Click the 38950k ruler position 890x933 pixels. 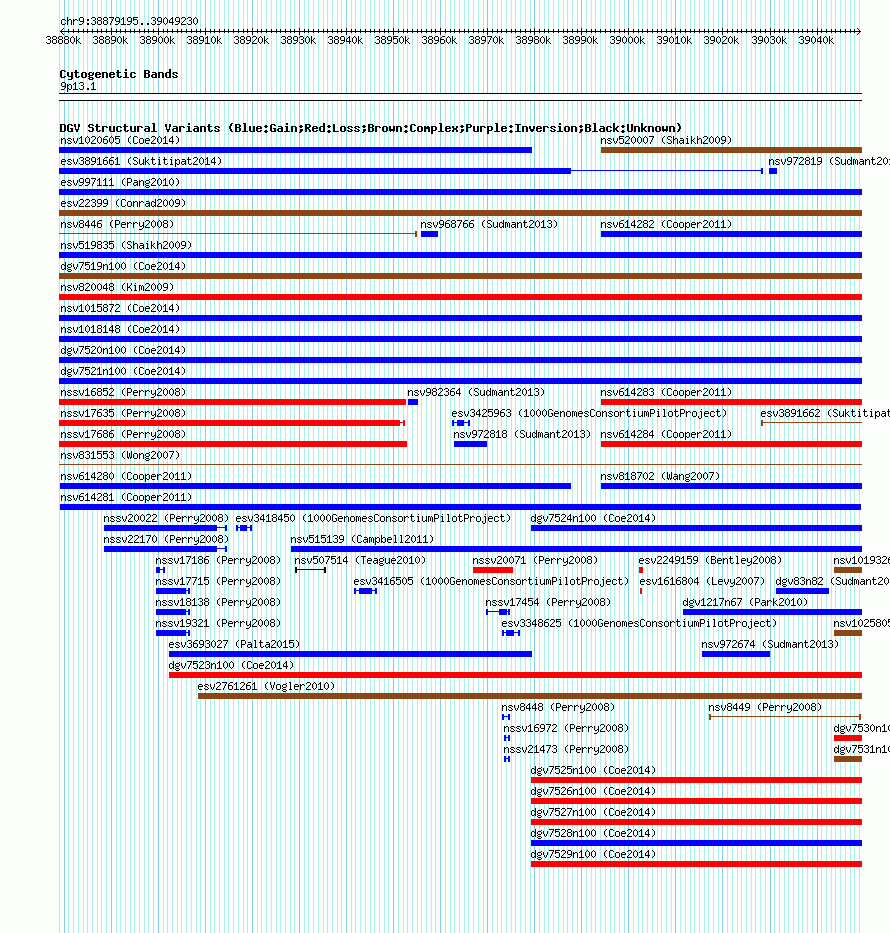click(392, 40)
